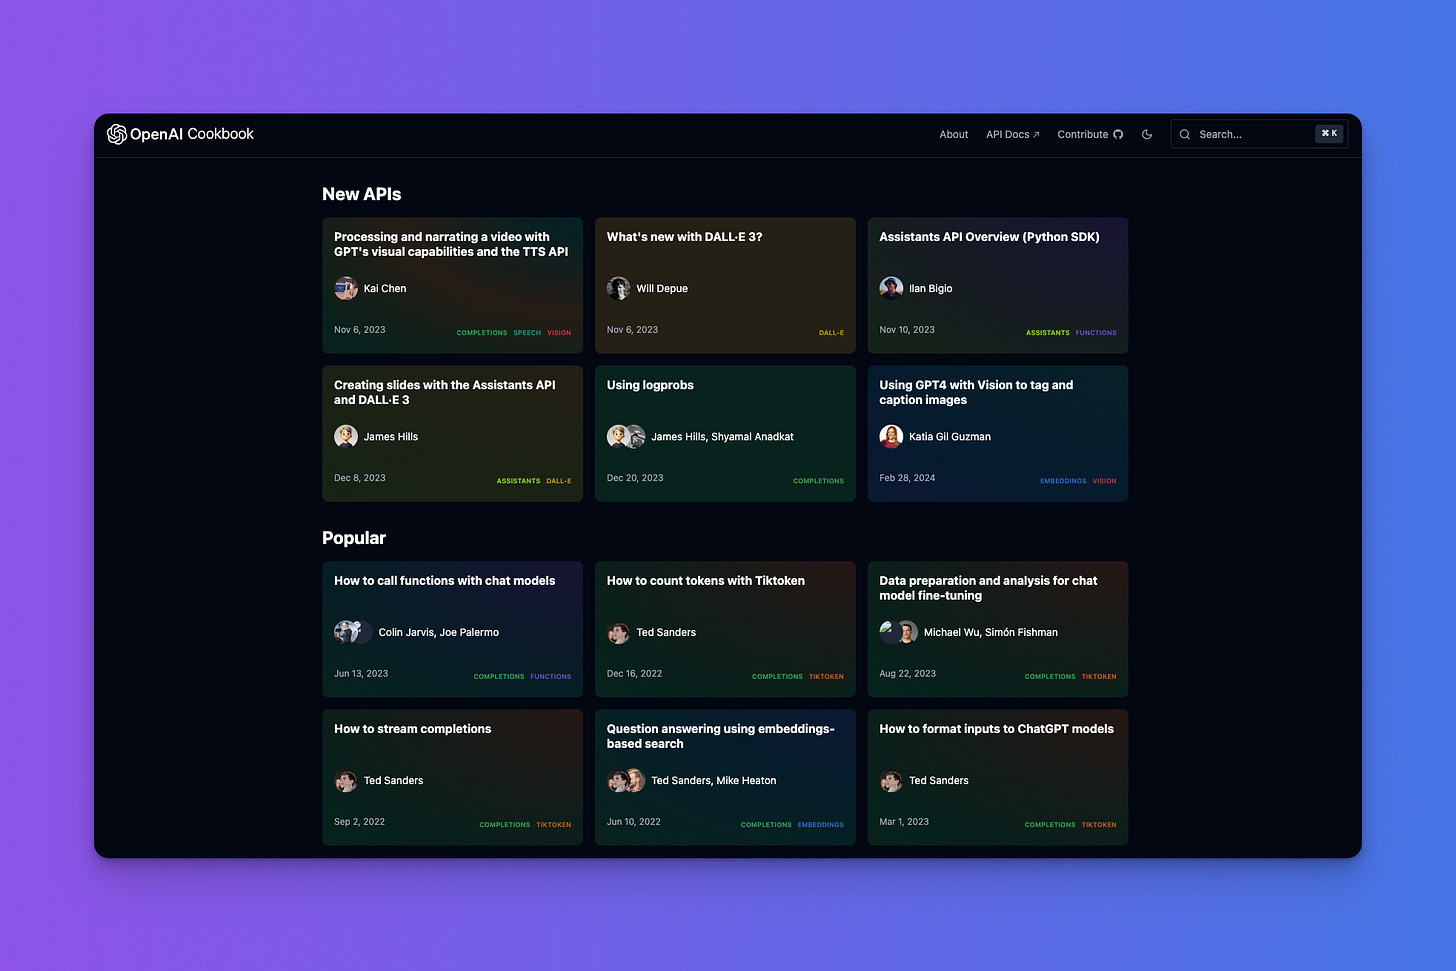Click Will Depue's avatar

619,288
